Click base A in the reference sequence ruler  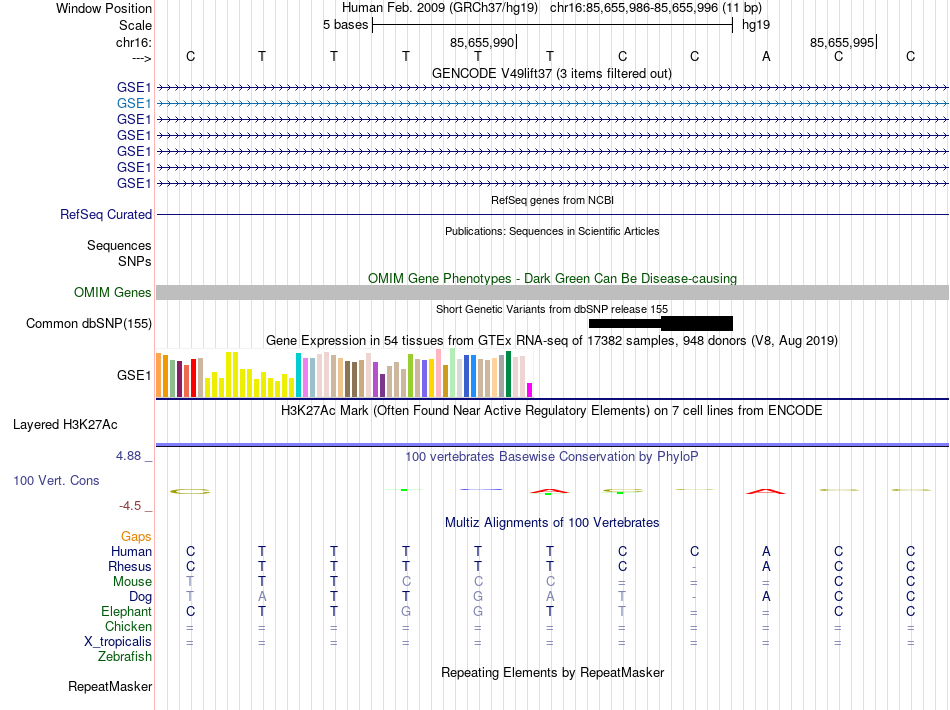coord(766,56)
